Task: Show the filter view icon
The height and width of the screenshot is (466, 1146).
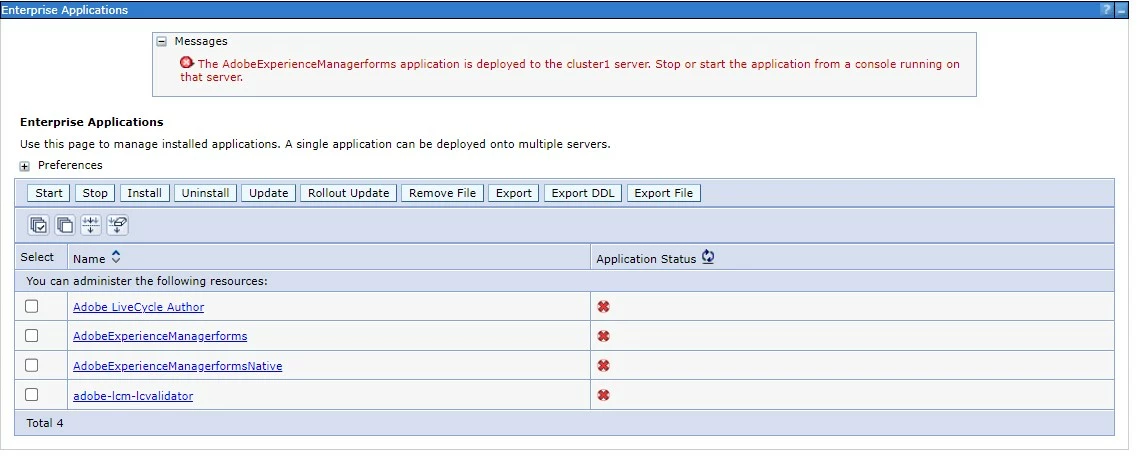Action: [91, 225]
